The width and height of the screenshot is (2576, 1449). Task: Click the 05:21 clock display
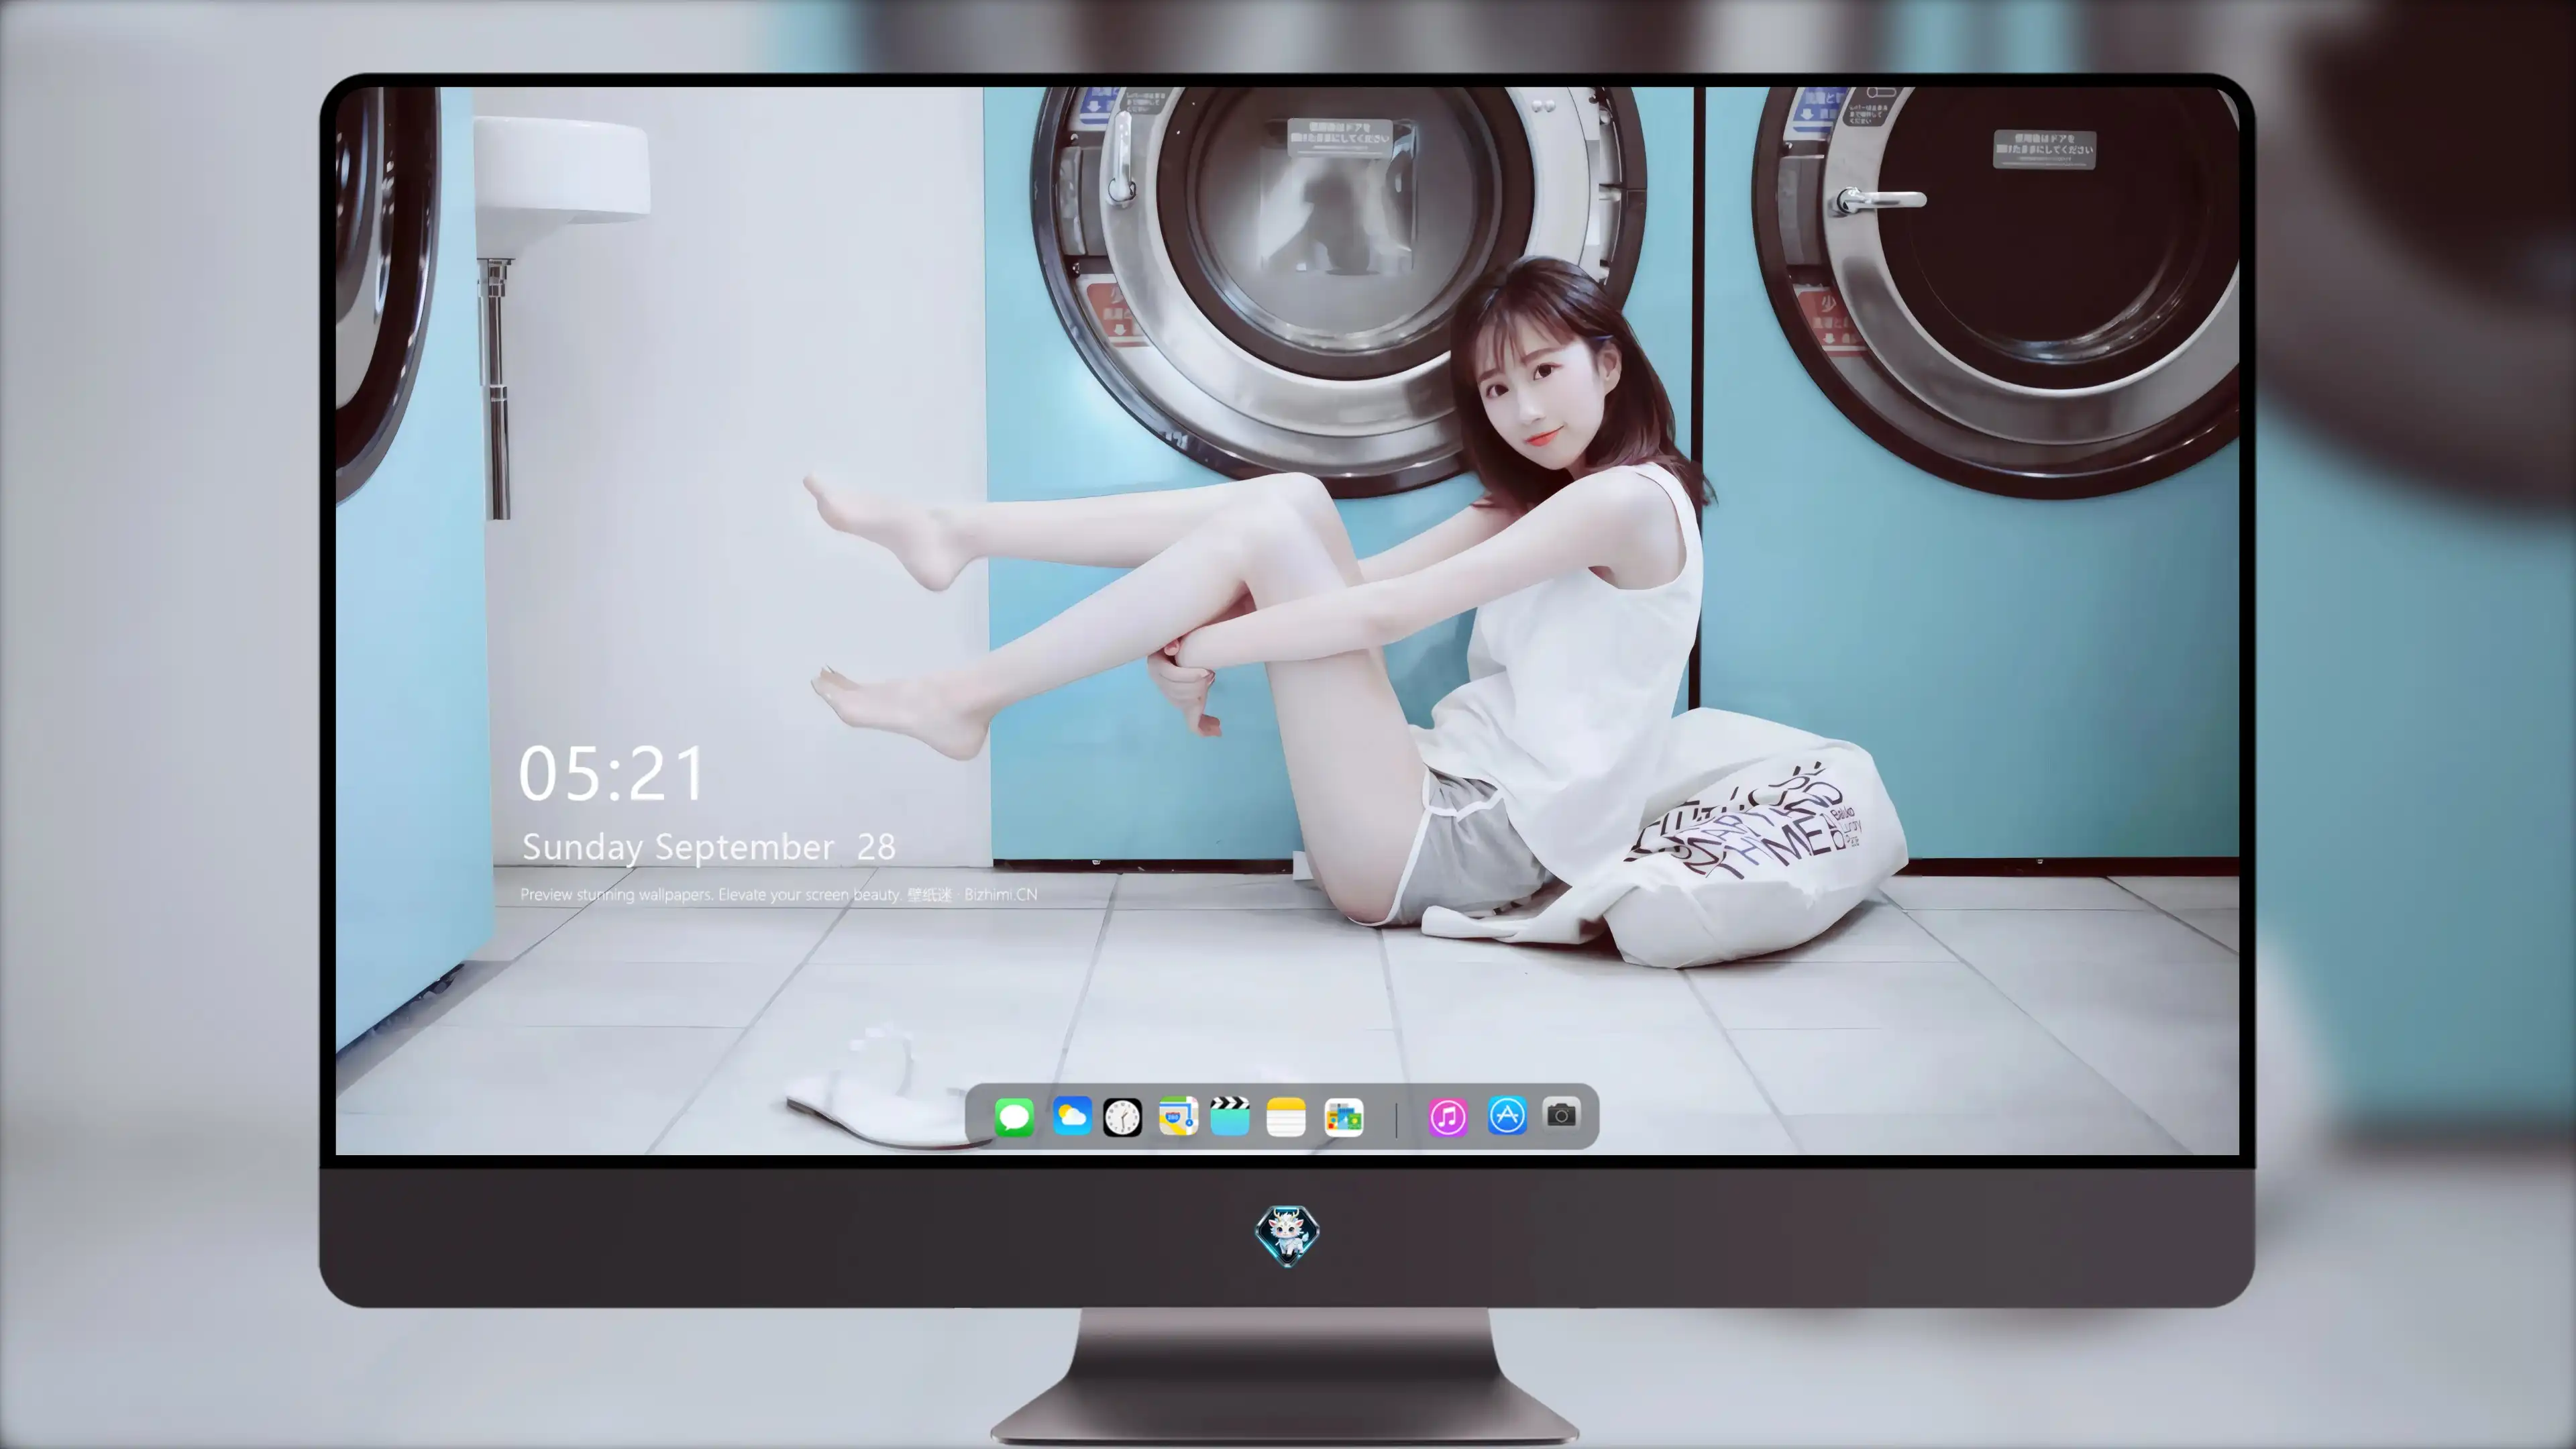(x=612, y=774)
